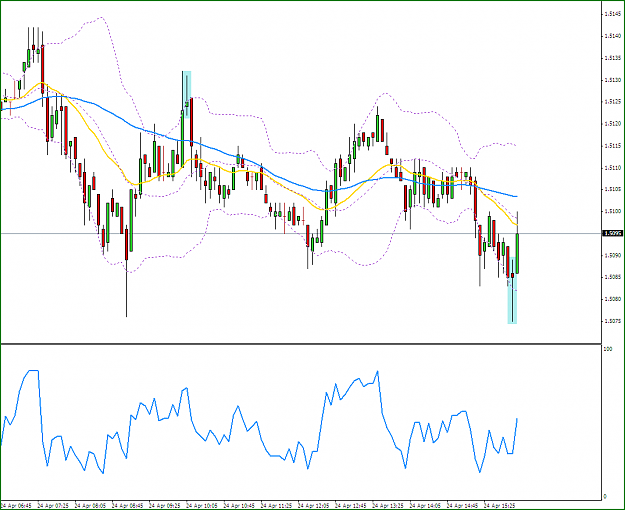The width and height of the screenshot is (625, 510).
Task: Click the 100 label on oscillator scale
Action: (x=608, y=349)
